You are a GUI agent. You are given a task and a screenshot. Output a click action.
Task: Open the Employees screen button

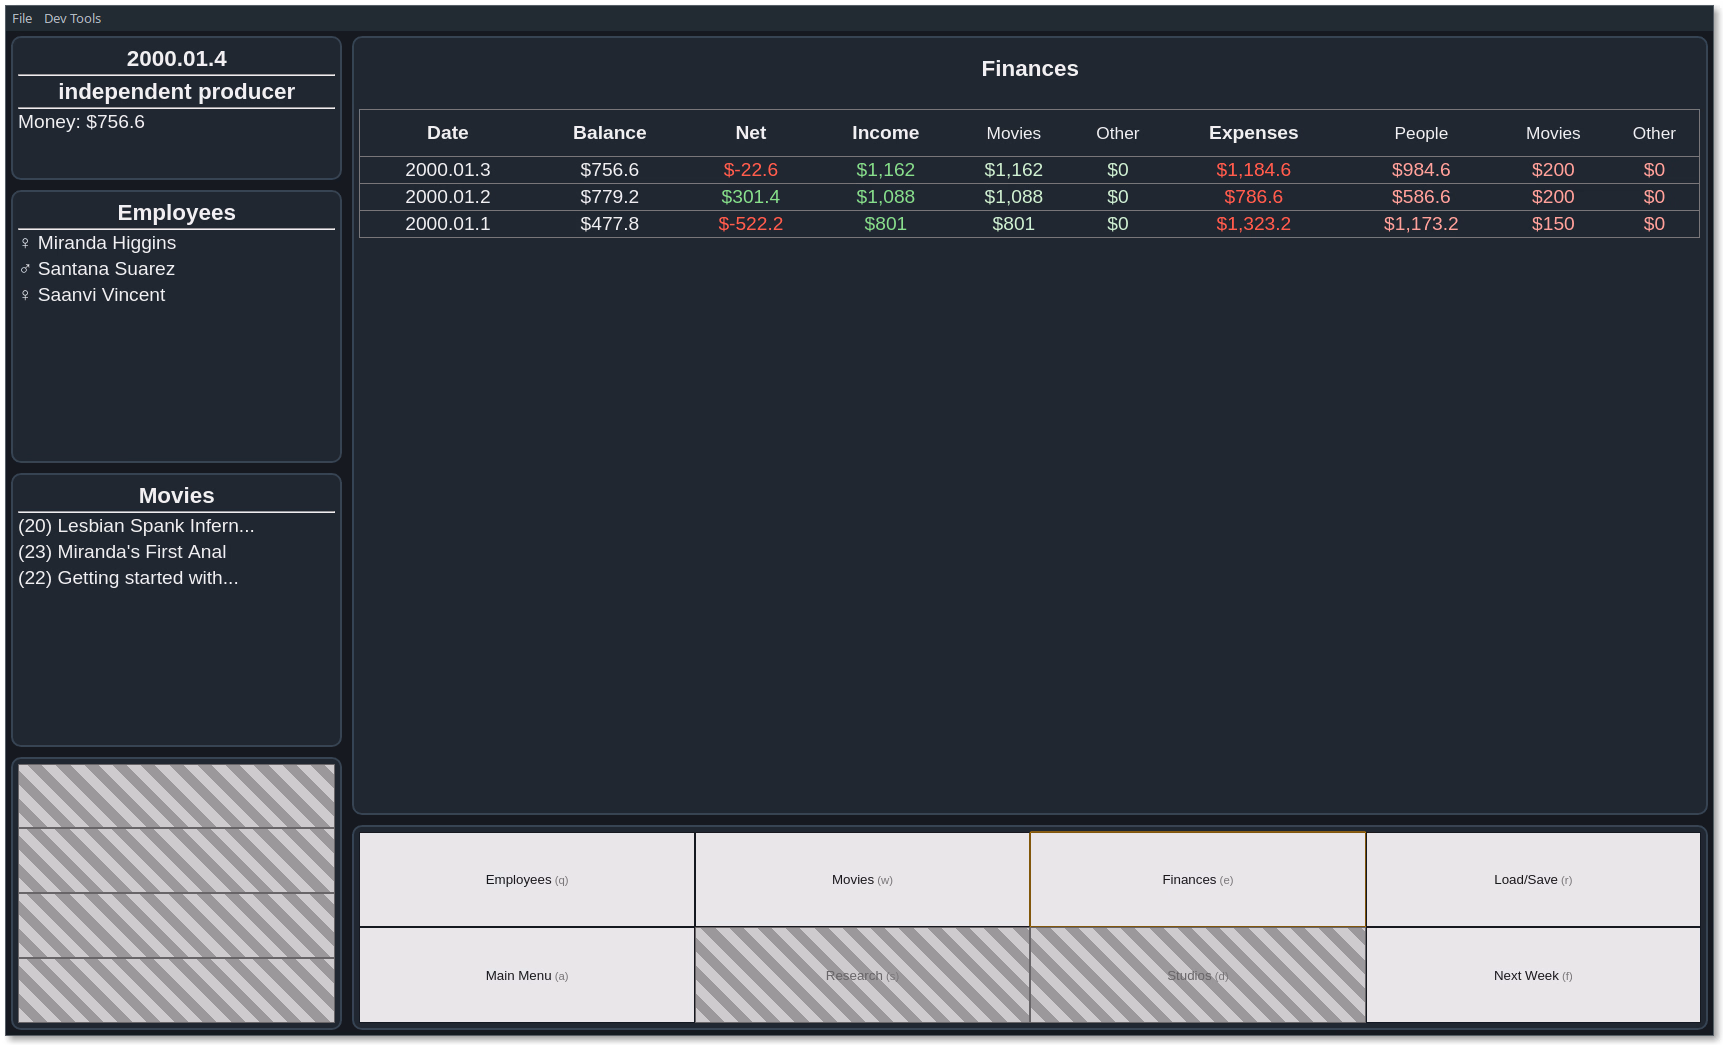[527, 880]
